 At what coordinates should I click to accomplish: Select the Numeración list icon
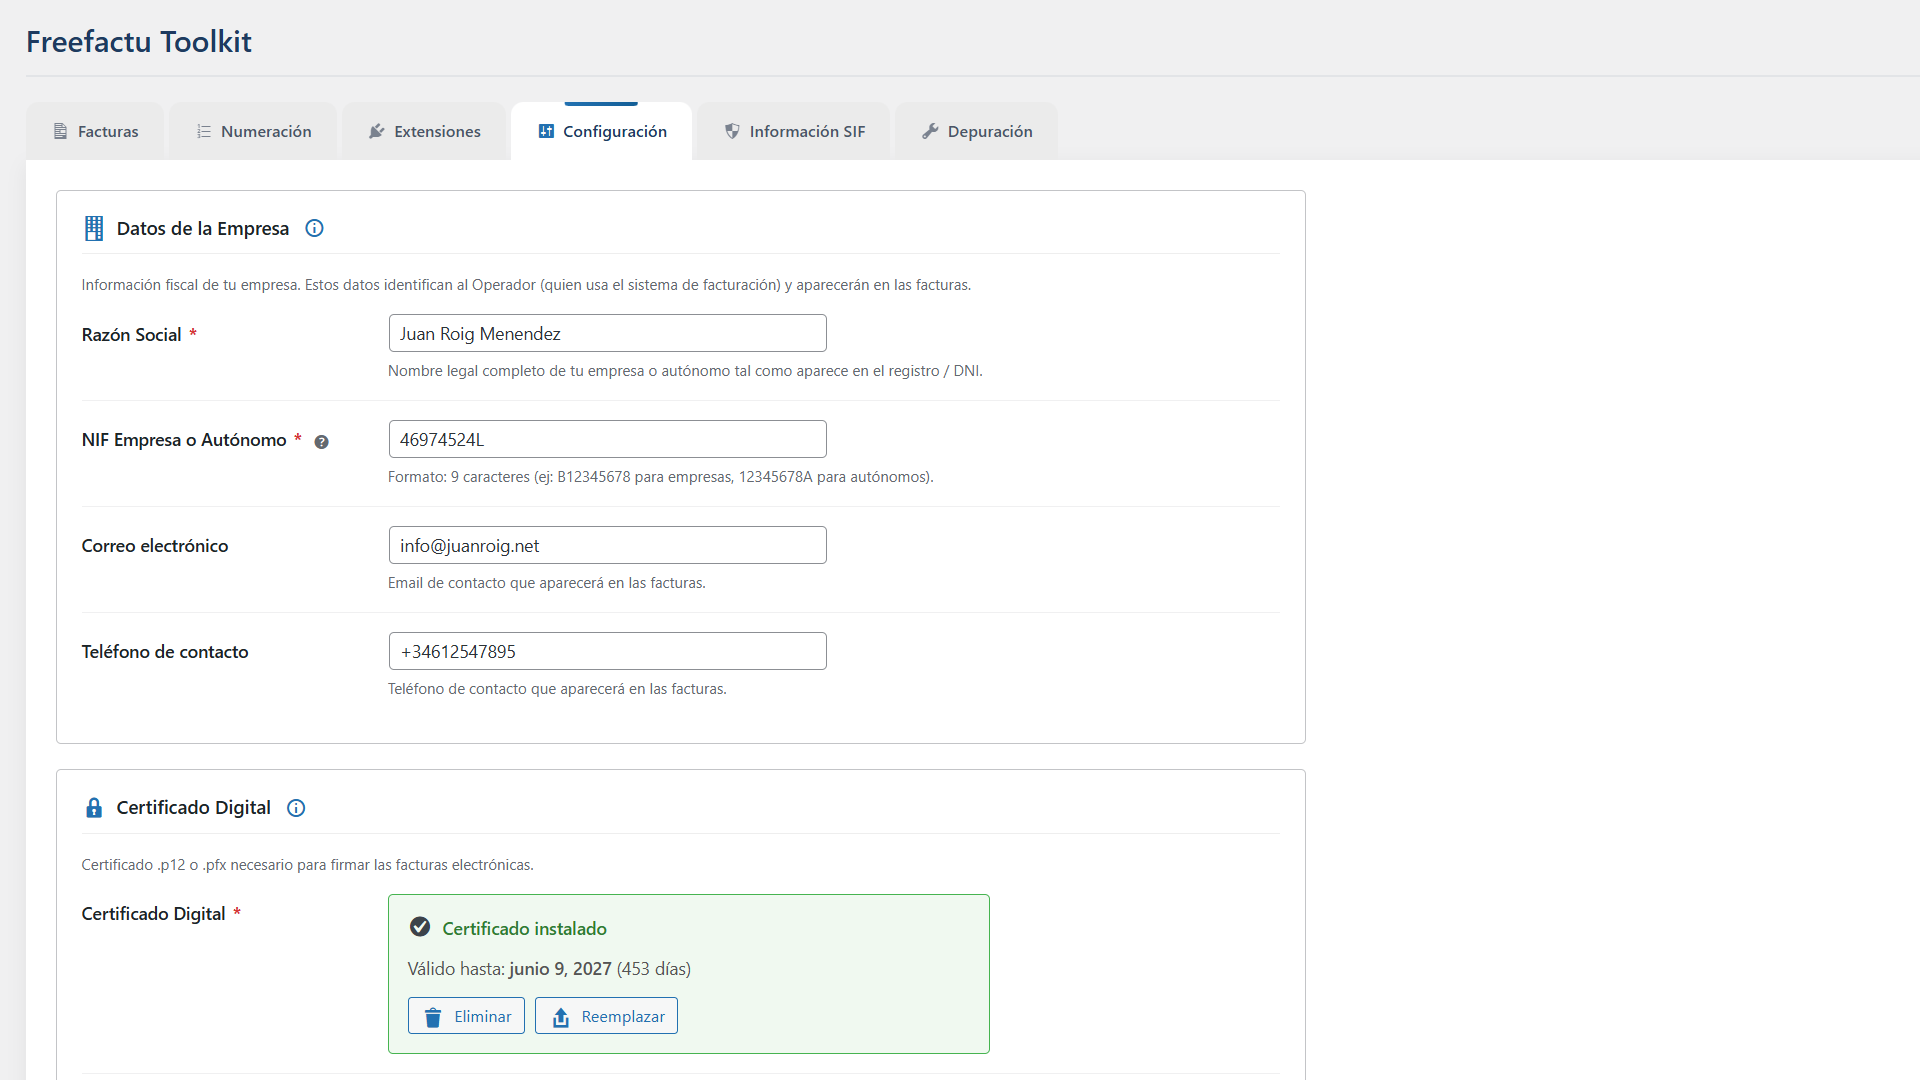pos(204,131)
